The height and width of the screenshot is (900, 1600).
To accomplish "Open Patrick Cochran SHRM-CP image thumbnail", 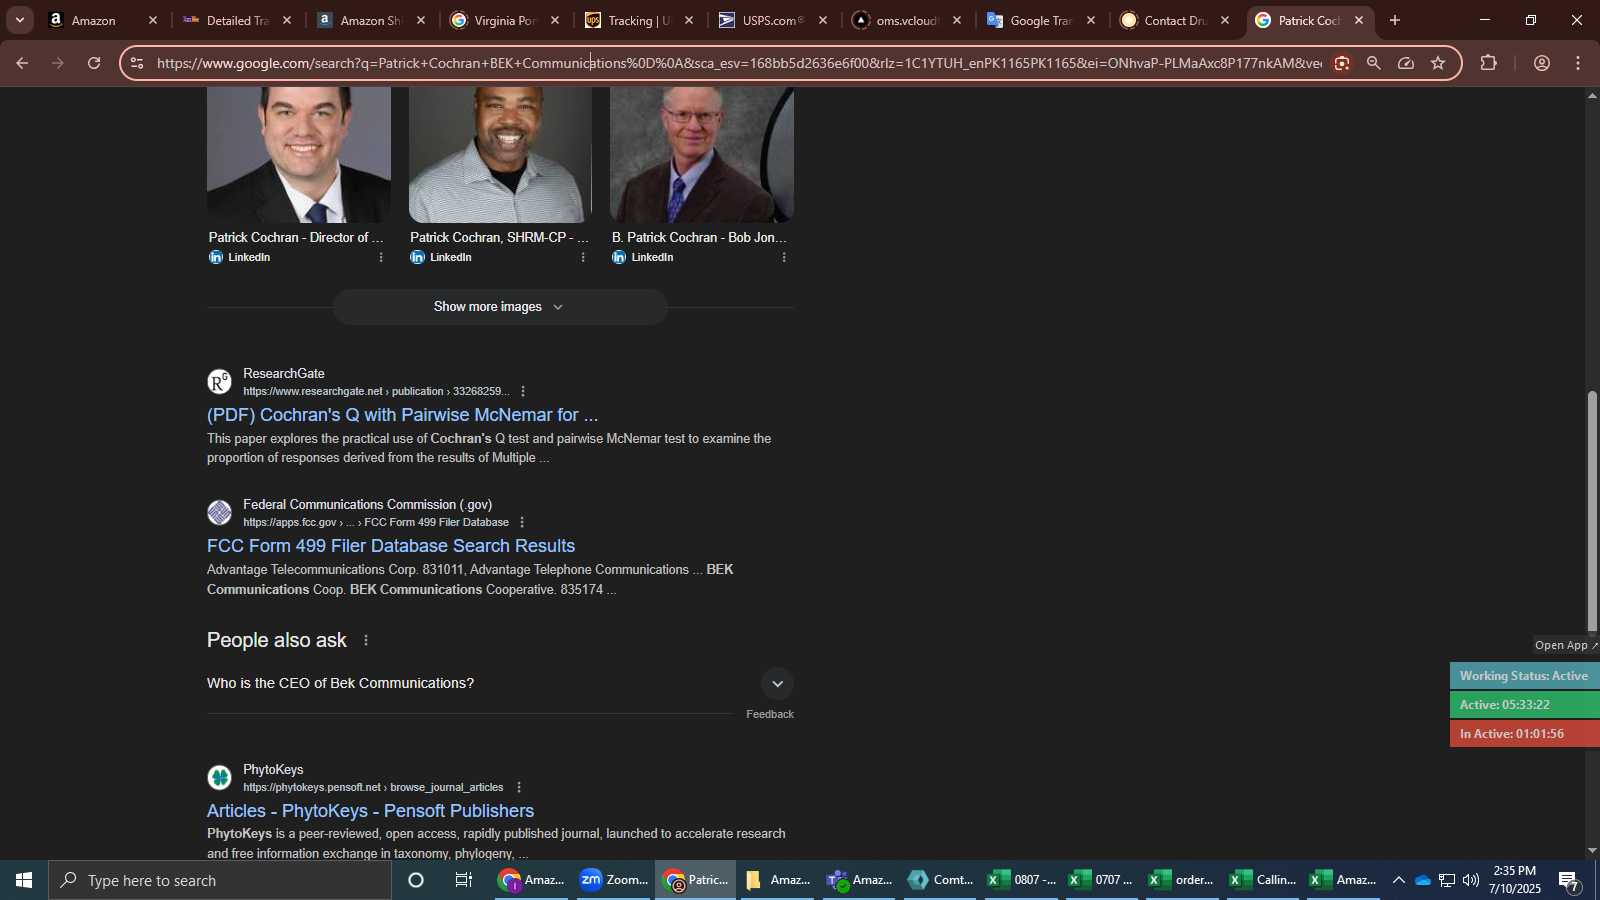I will coord(500,154).
